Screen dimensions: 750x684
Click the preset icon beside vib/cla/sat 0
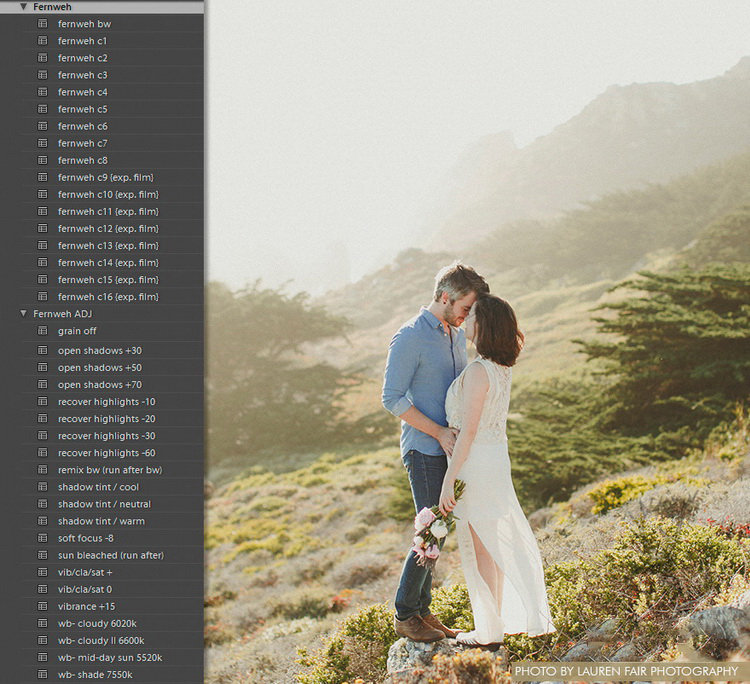pos(43,589)
